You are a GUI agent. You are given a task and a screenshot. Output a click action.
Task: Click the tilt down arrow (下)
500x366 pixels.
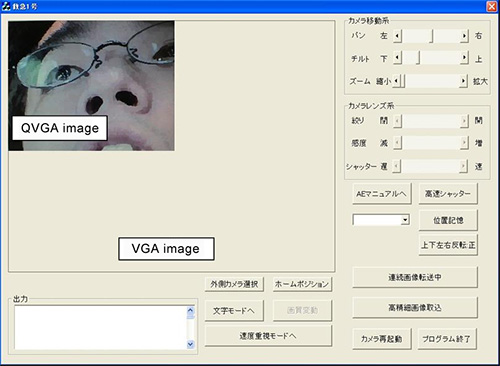397,58
